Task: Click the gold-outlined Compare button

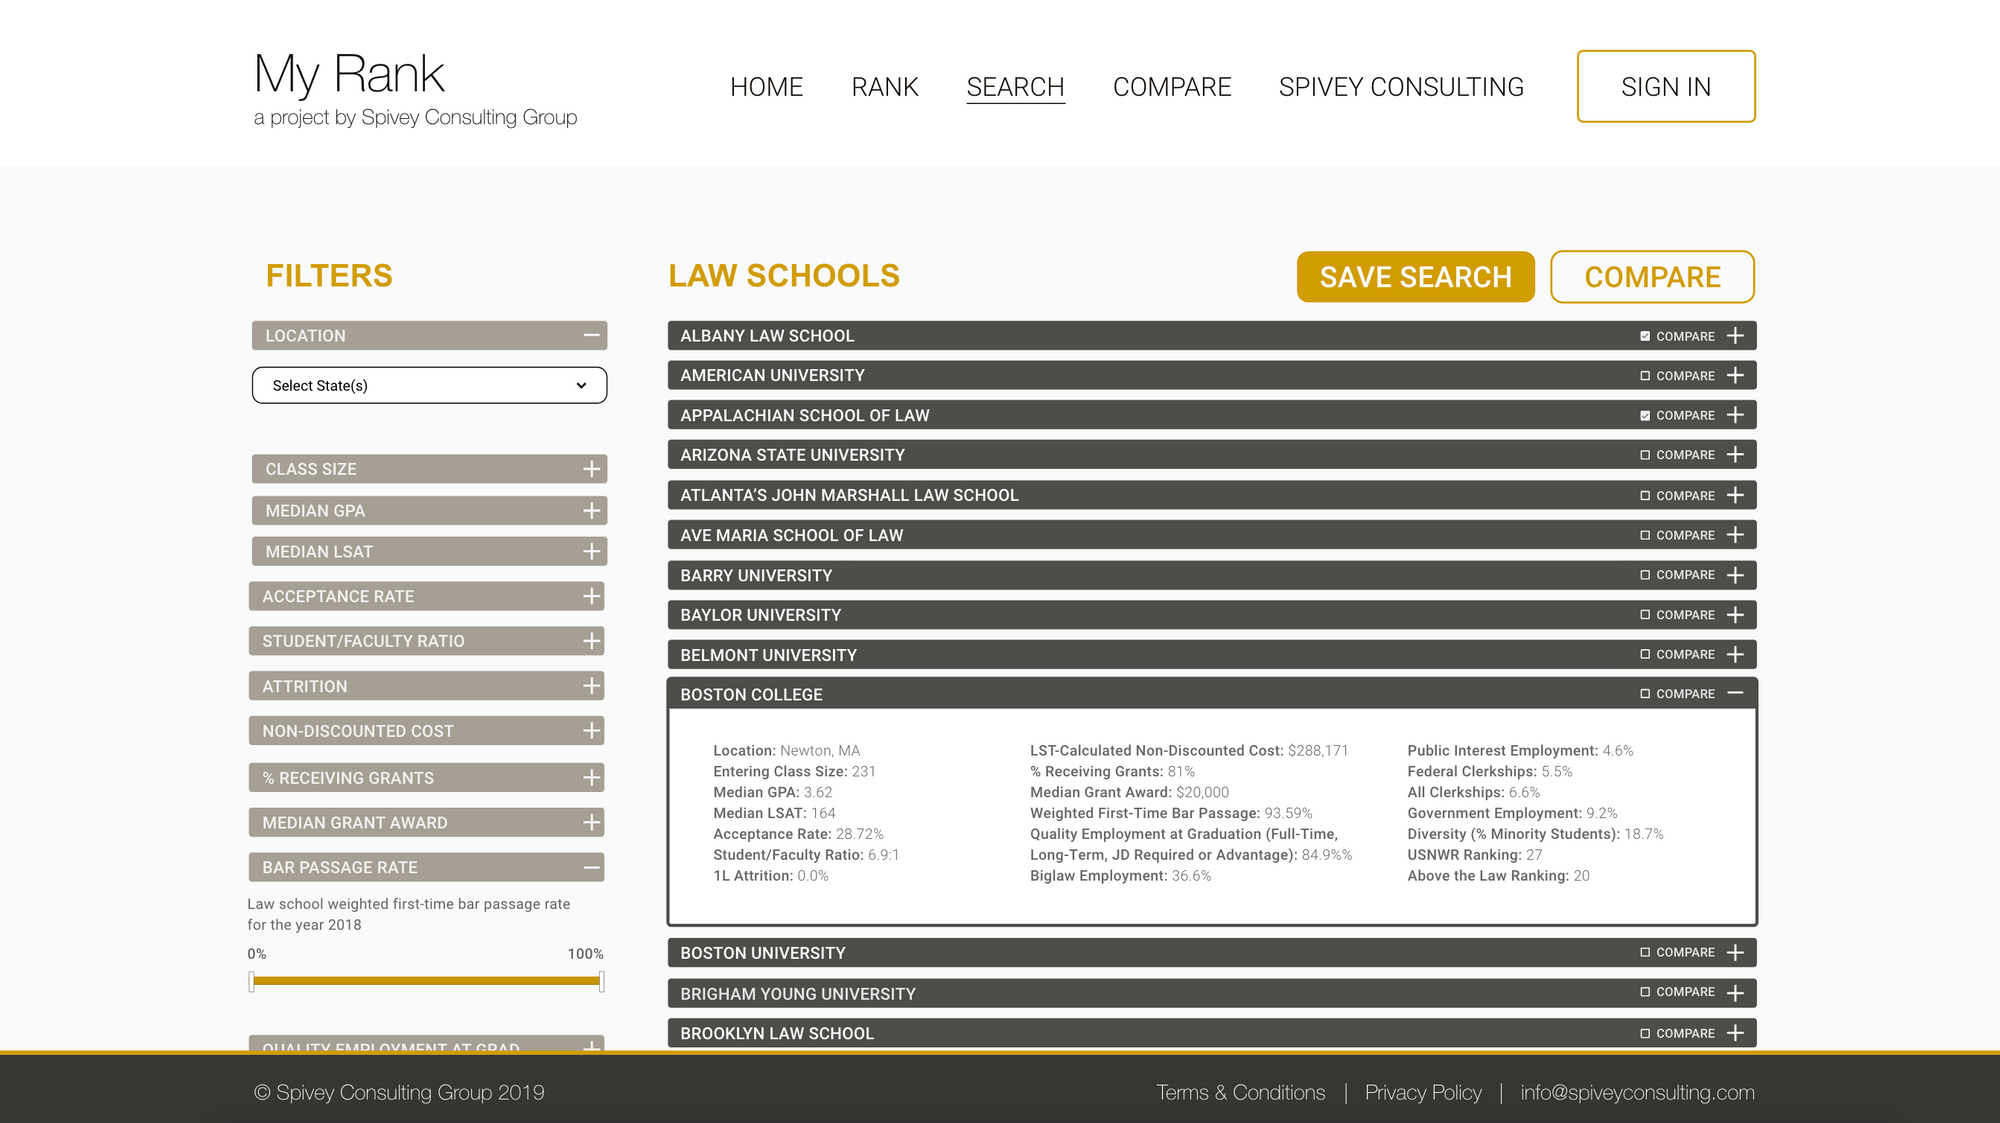Action: (x=1652, y=277)
